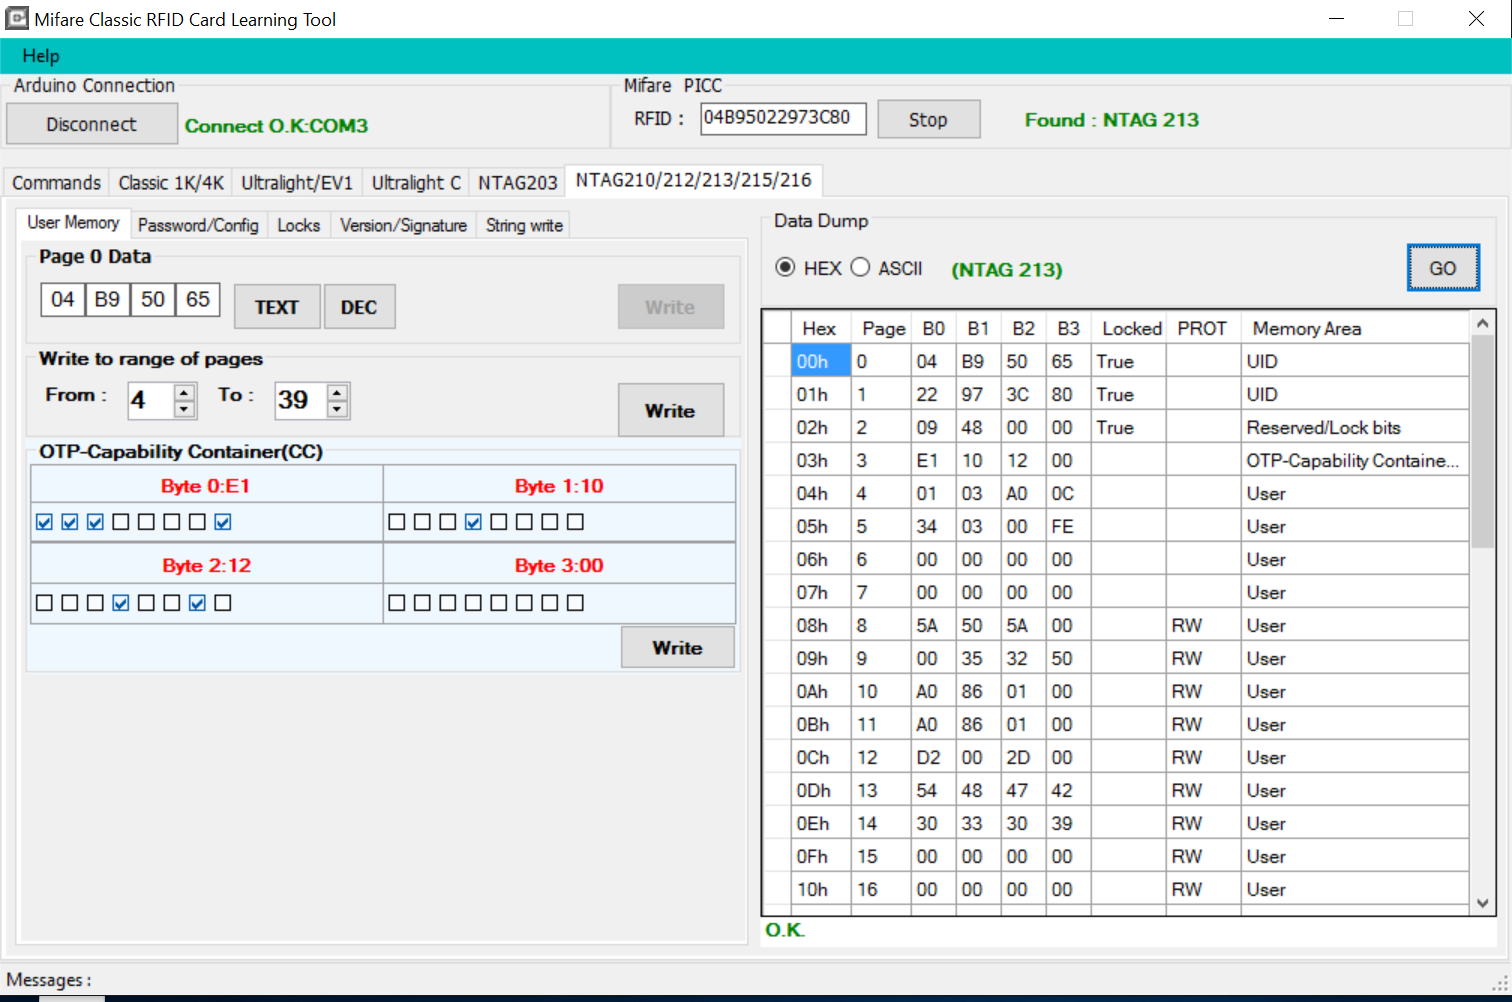The width and height of the screenshot is (1512, 1002).
Task: Minimize the Mifare tool window
Action: (x=1338, y=19)
